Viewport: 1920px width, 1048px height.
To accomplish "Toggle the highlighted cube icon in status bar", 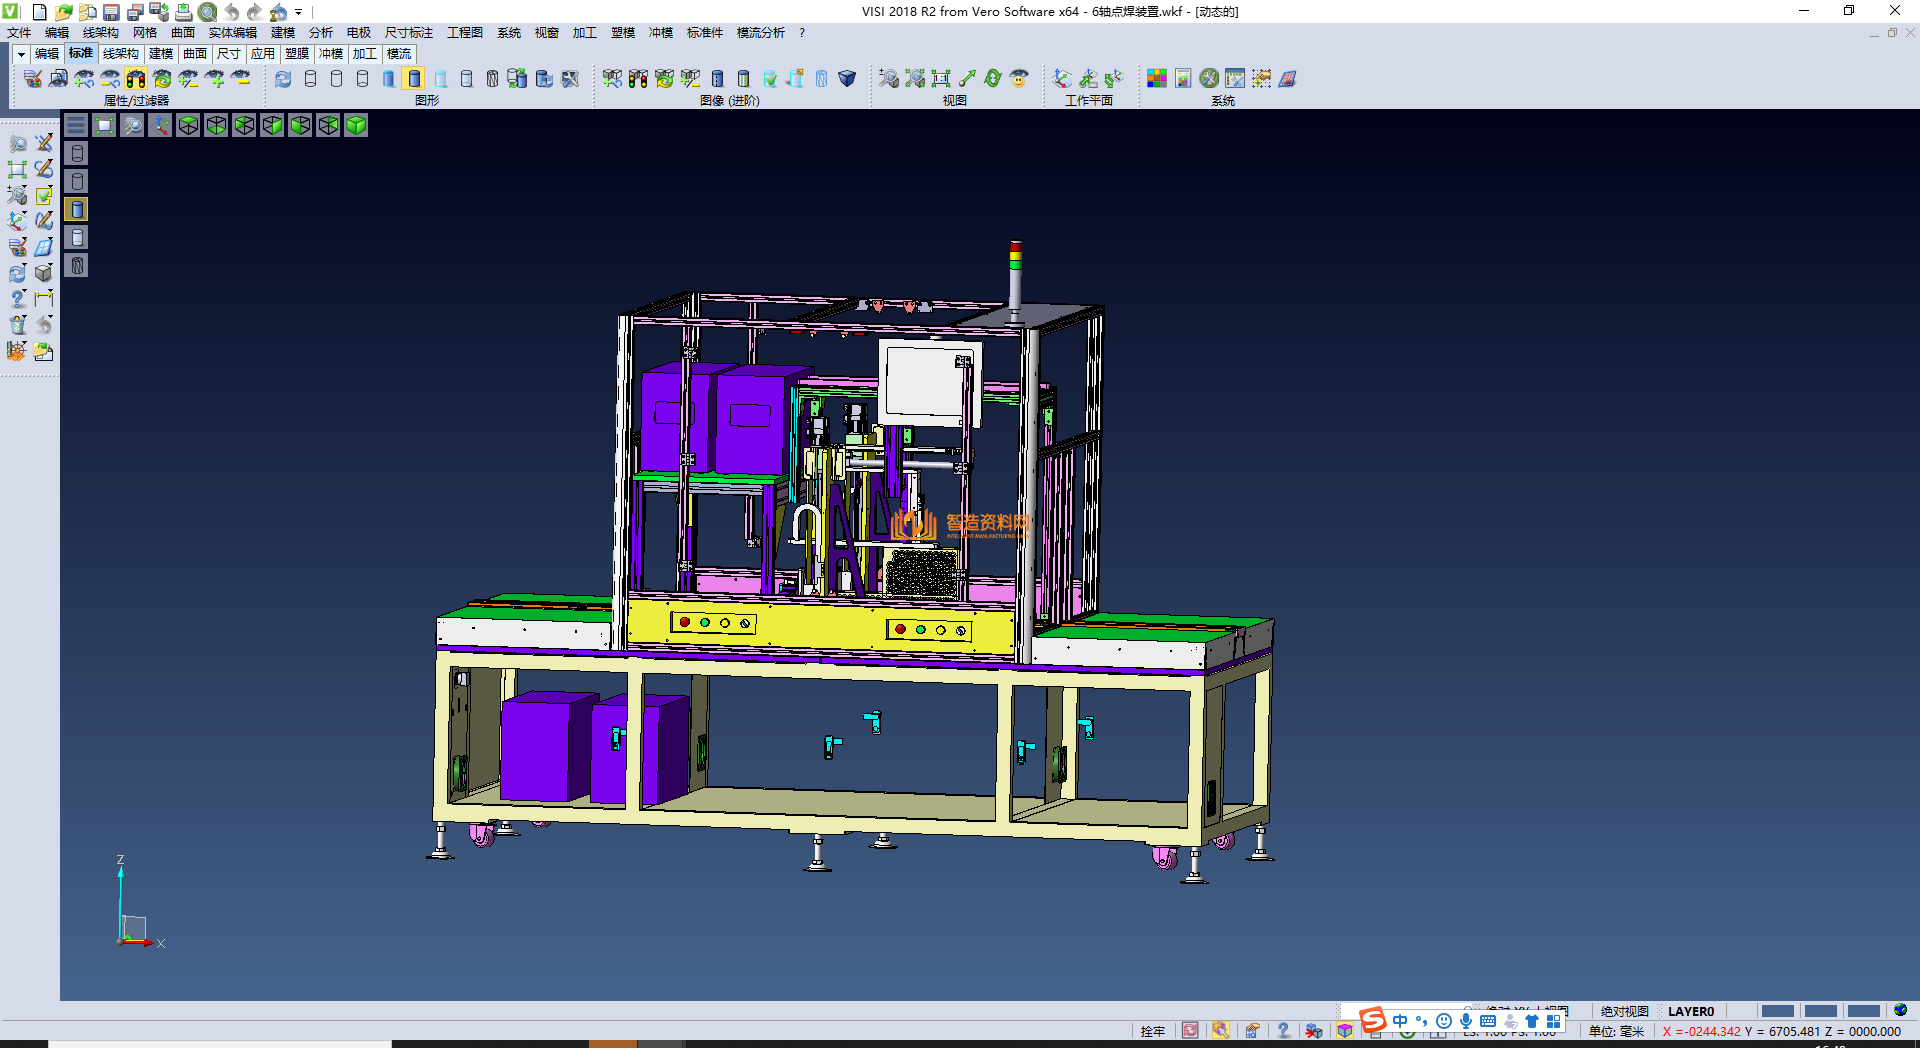I will coord(1345,1031).
